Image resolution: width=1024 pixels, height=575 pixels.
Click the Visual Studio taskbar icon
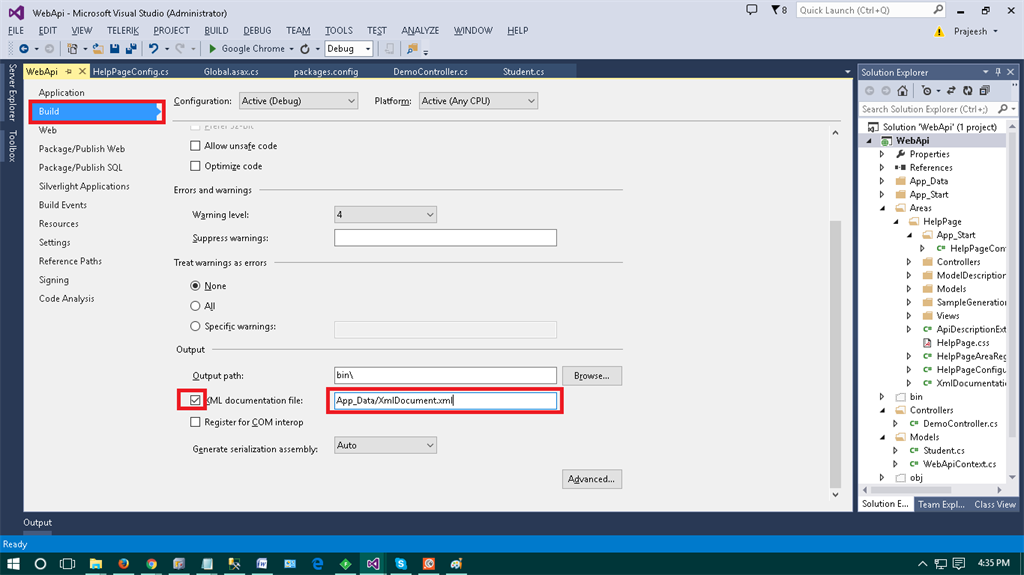click(373, 563)
